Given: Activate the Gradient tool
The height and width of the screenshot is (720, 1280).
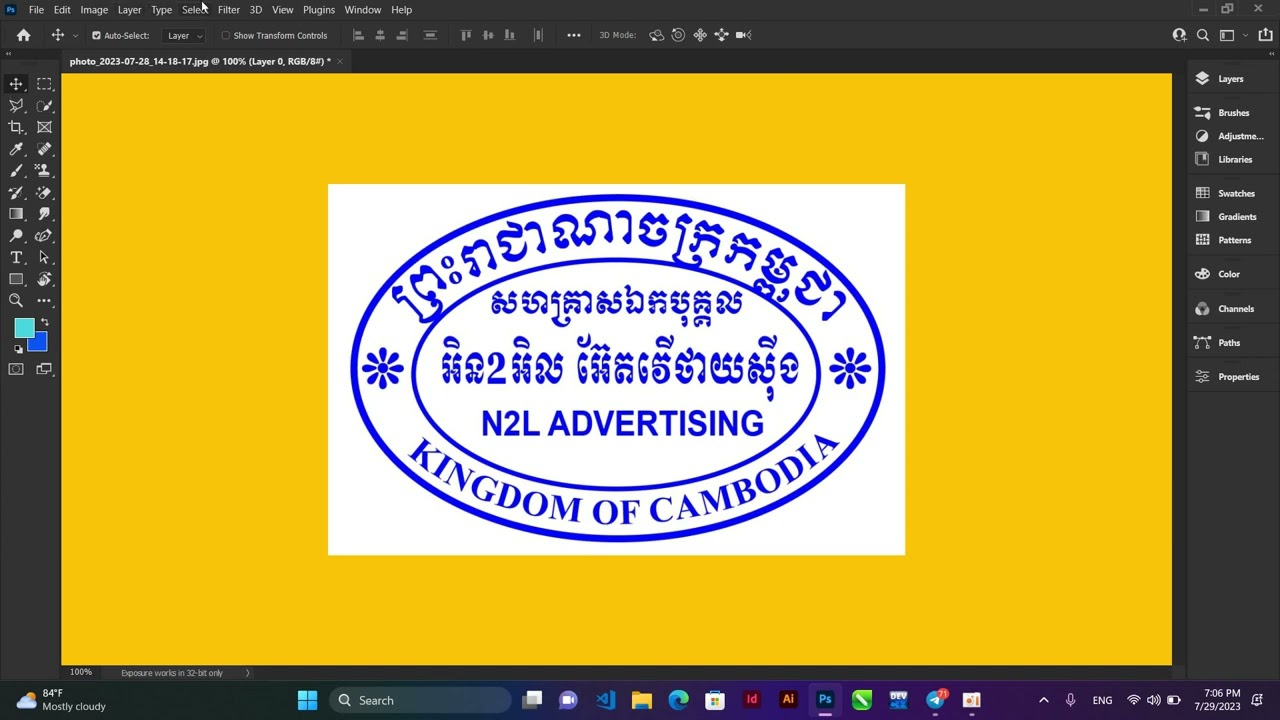Looking at the screenshot, I should 16,214.
